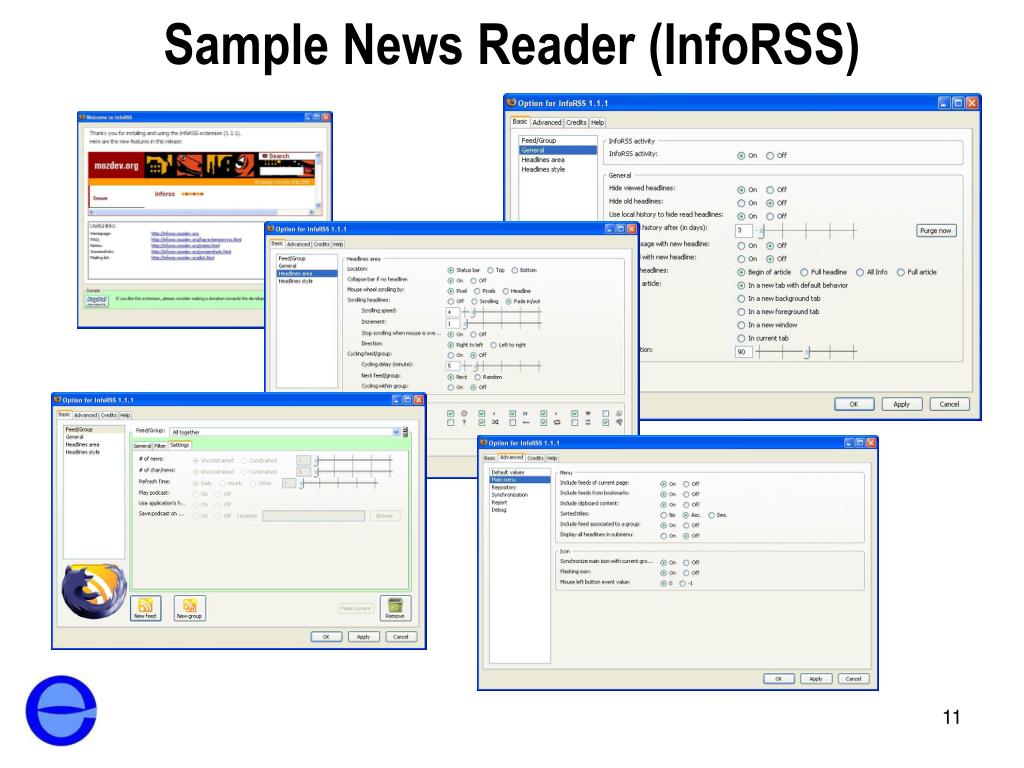
Task: Click the small icon right of Feed/Group dropdown
Action: (x=406, y=432)
